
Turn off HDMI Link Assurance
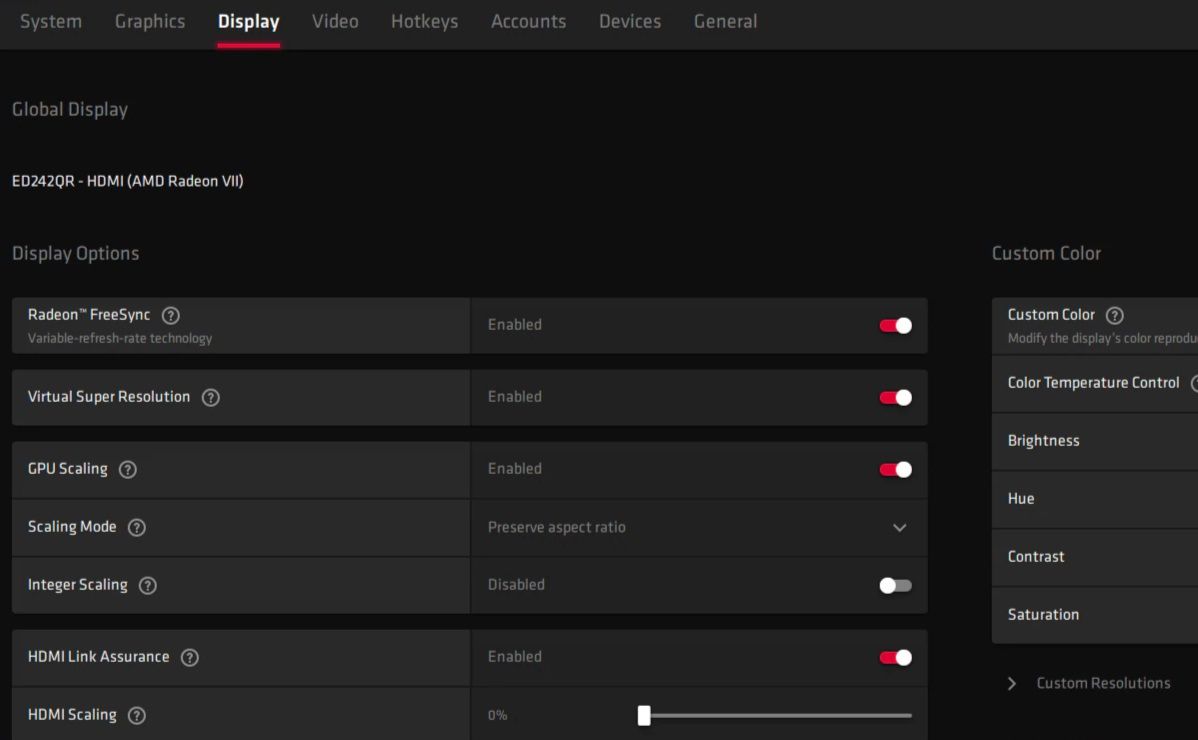click(894, 657)
